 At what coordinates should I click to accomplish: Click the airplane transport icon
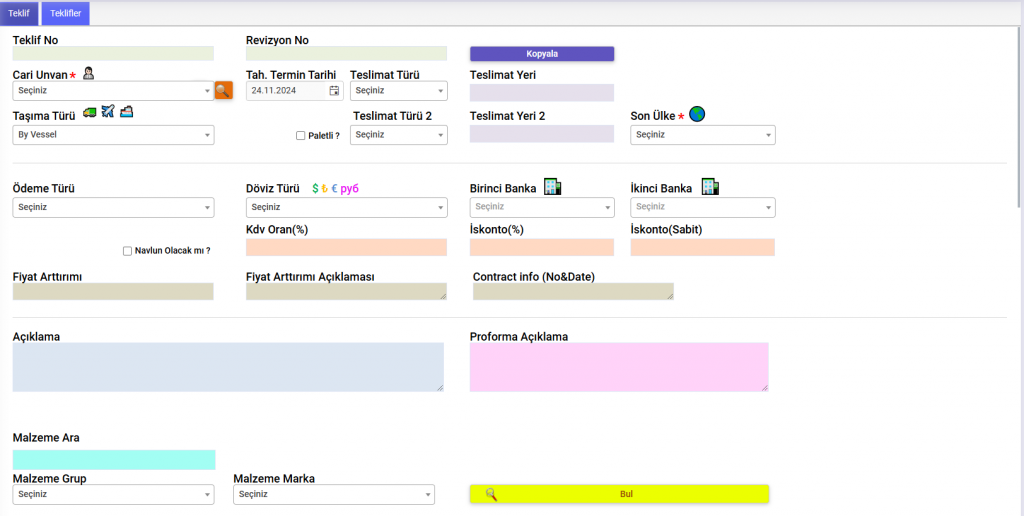[108, 112]
